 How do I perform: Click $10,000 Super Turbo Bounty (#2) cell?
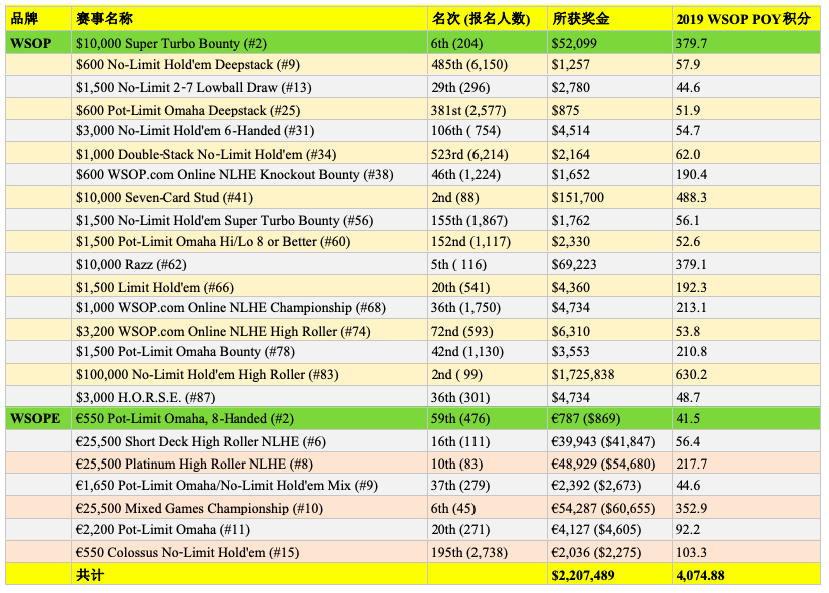(249, 43)
